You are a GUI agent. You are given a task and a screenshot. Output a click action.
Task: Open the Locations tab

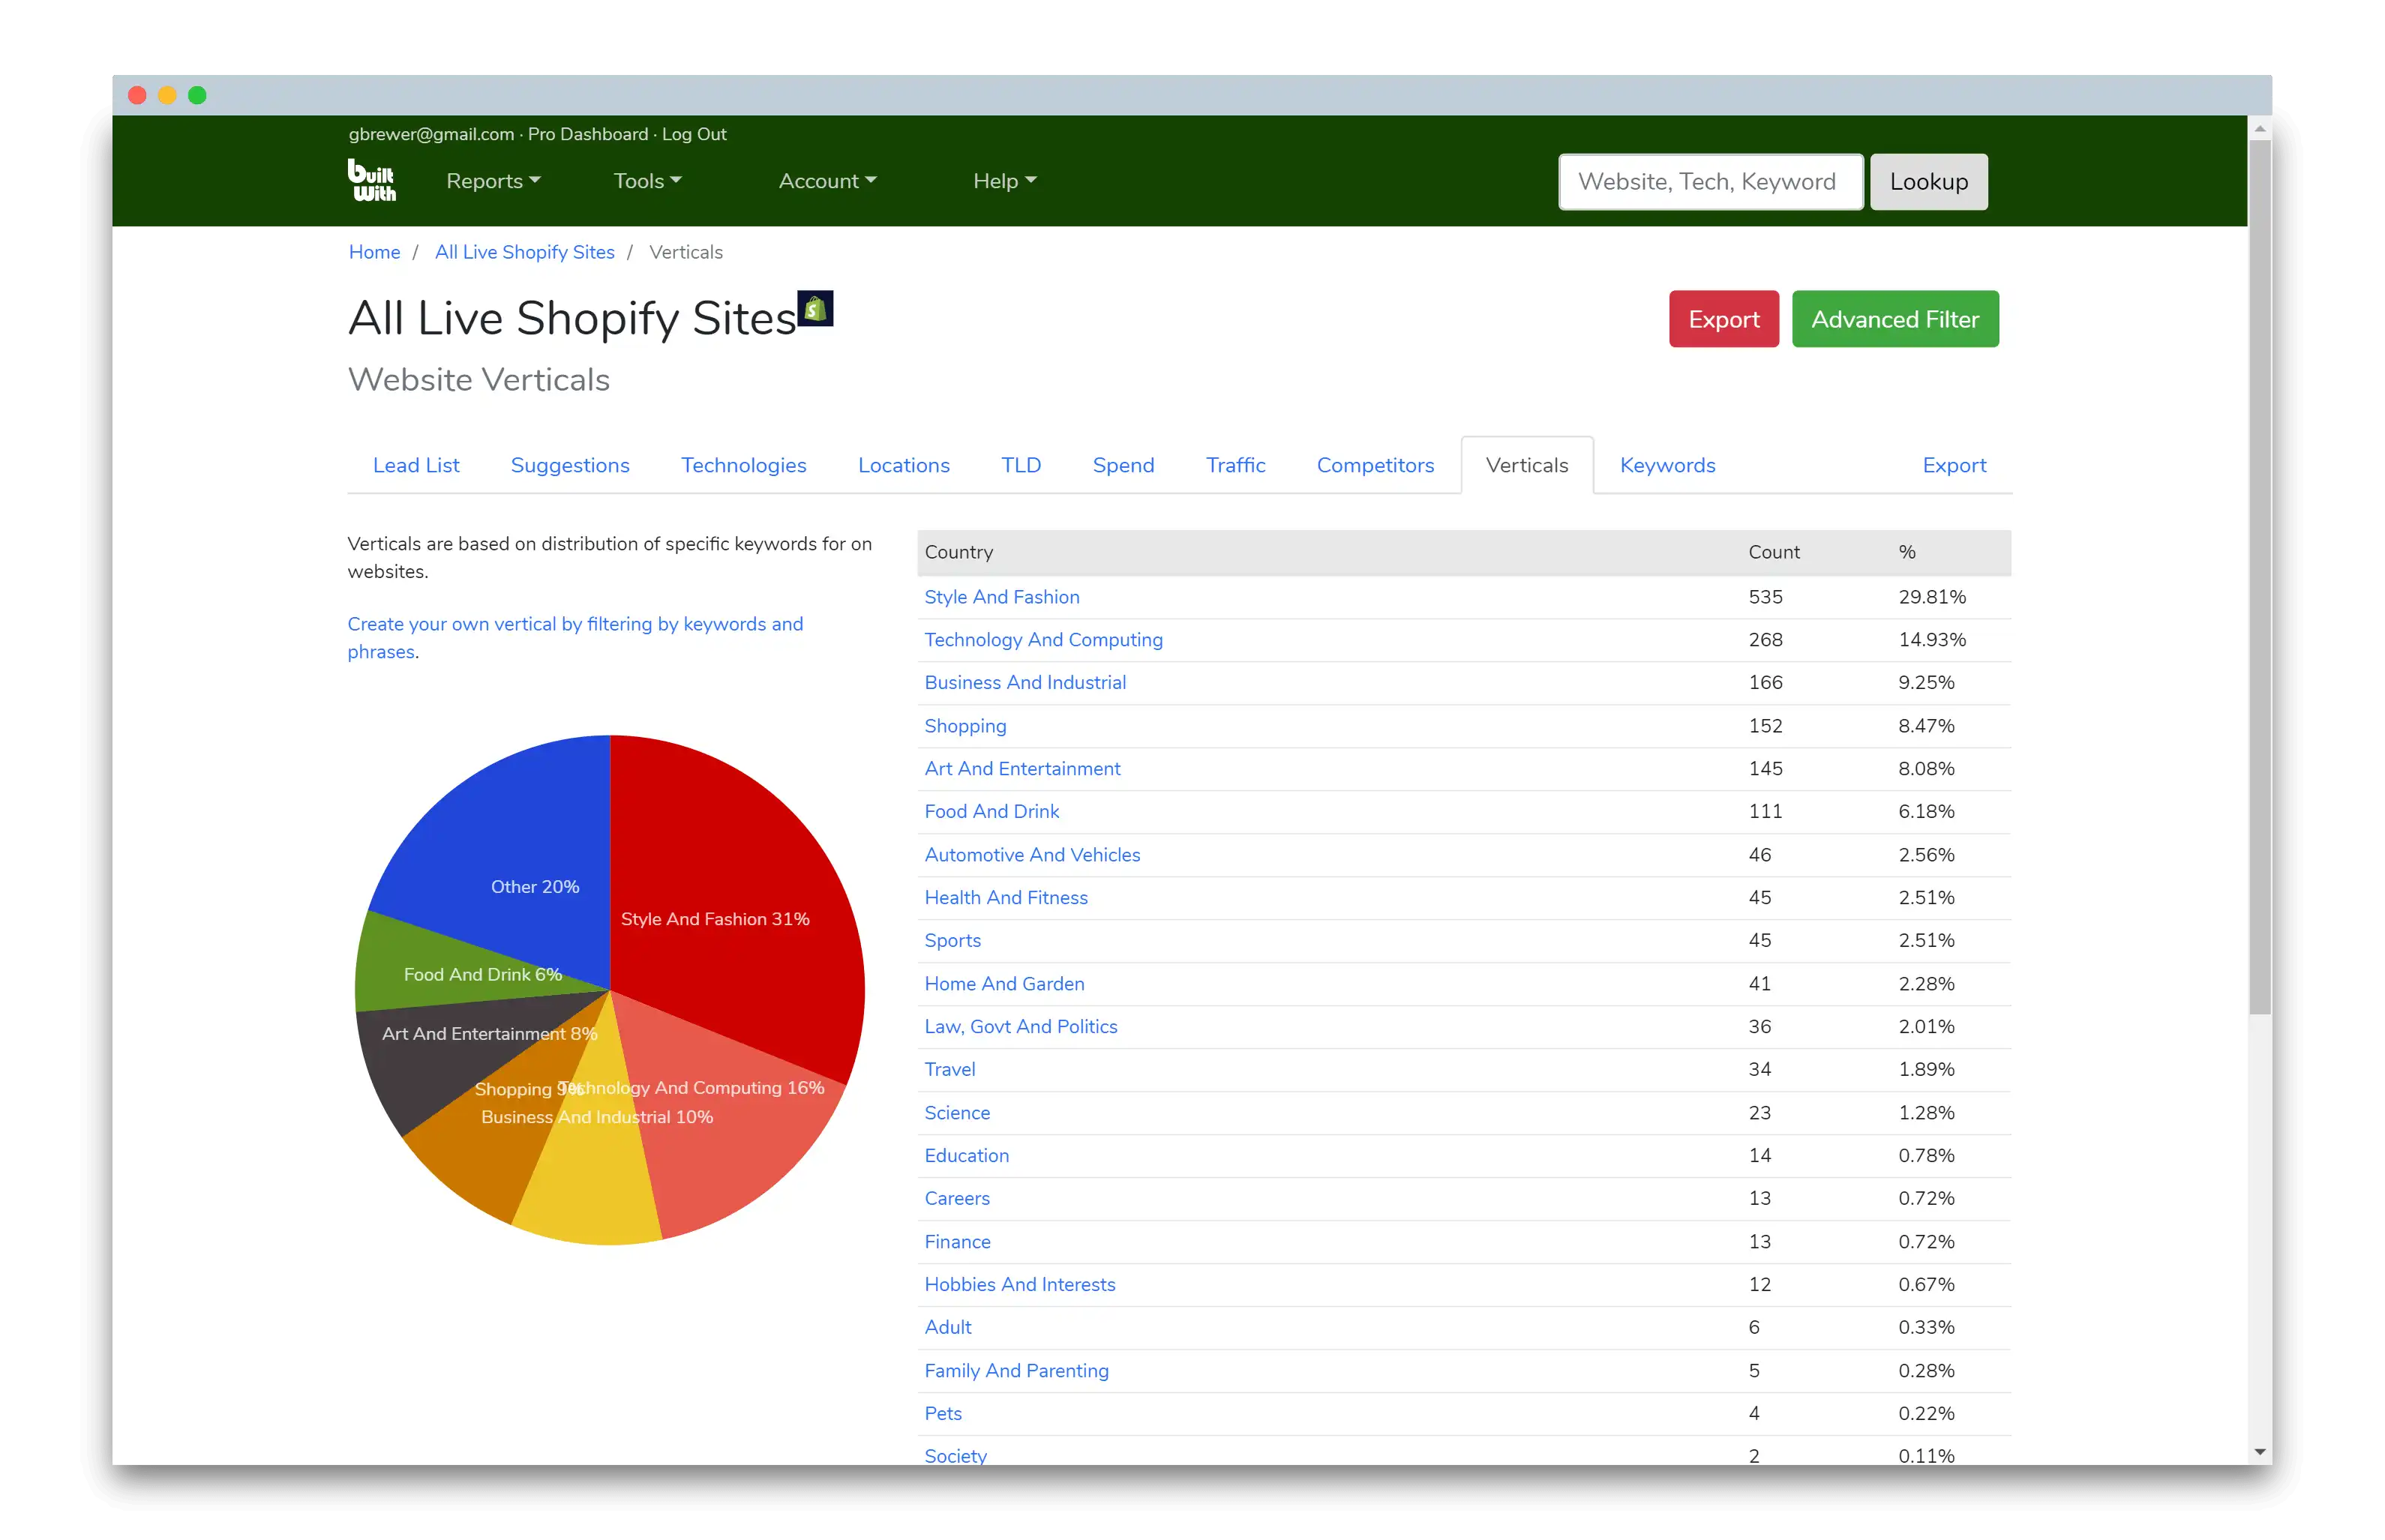click(903, 465)
